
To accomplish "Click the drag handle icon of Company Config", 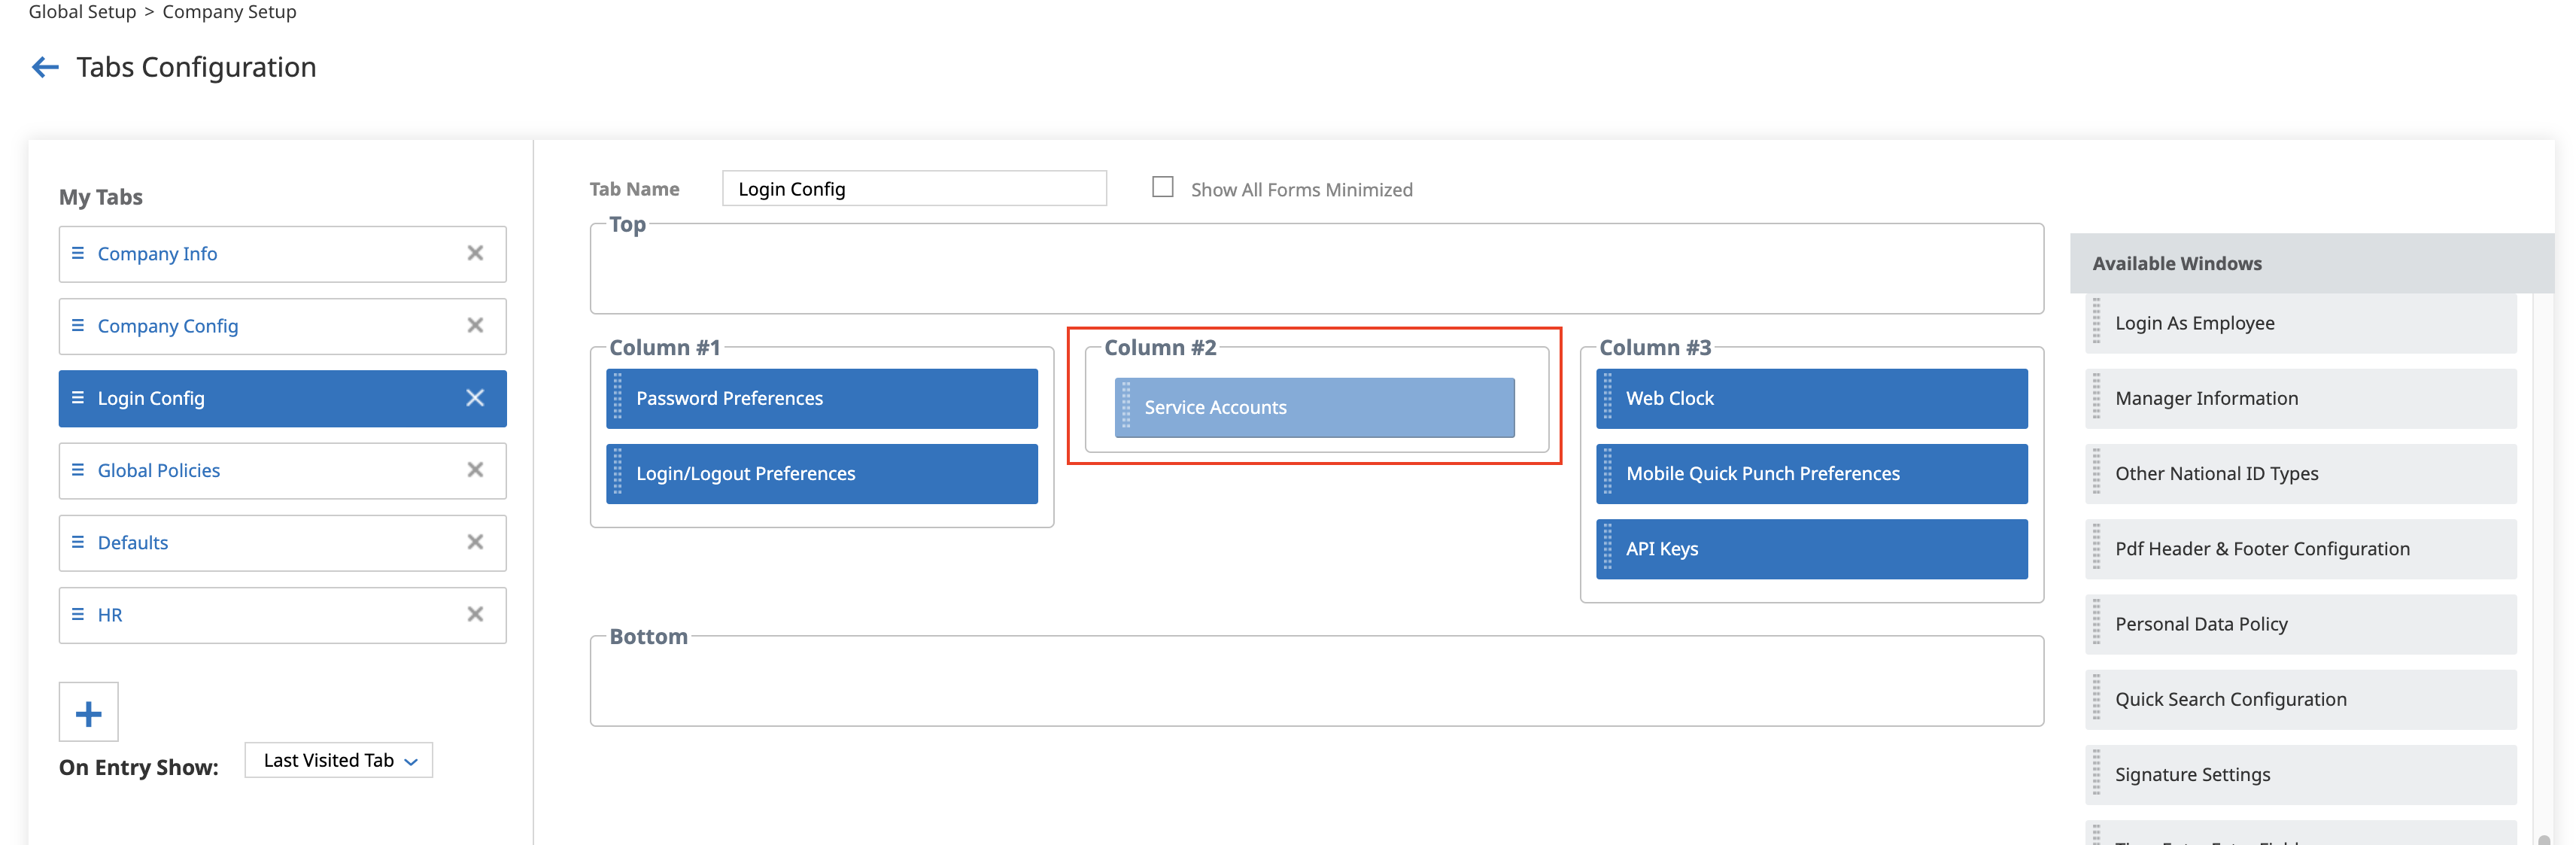I will point(78,326).
